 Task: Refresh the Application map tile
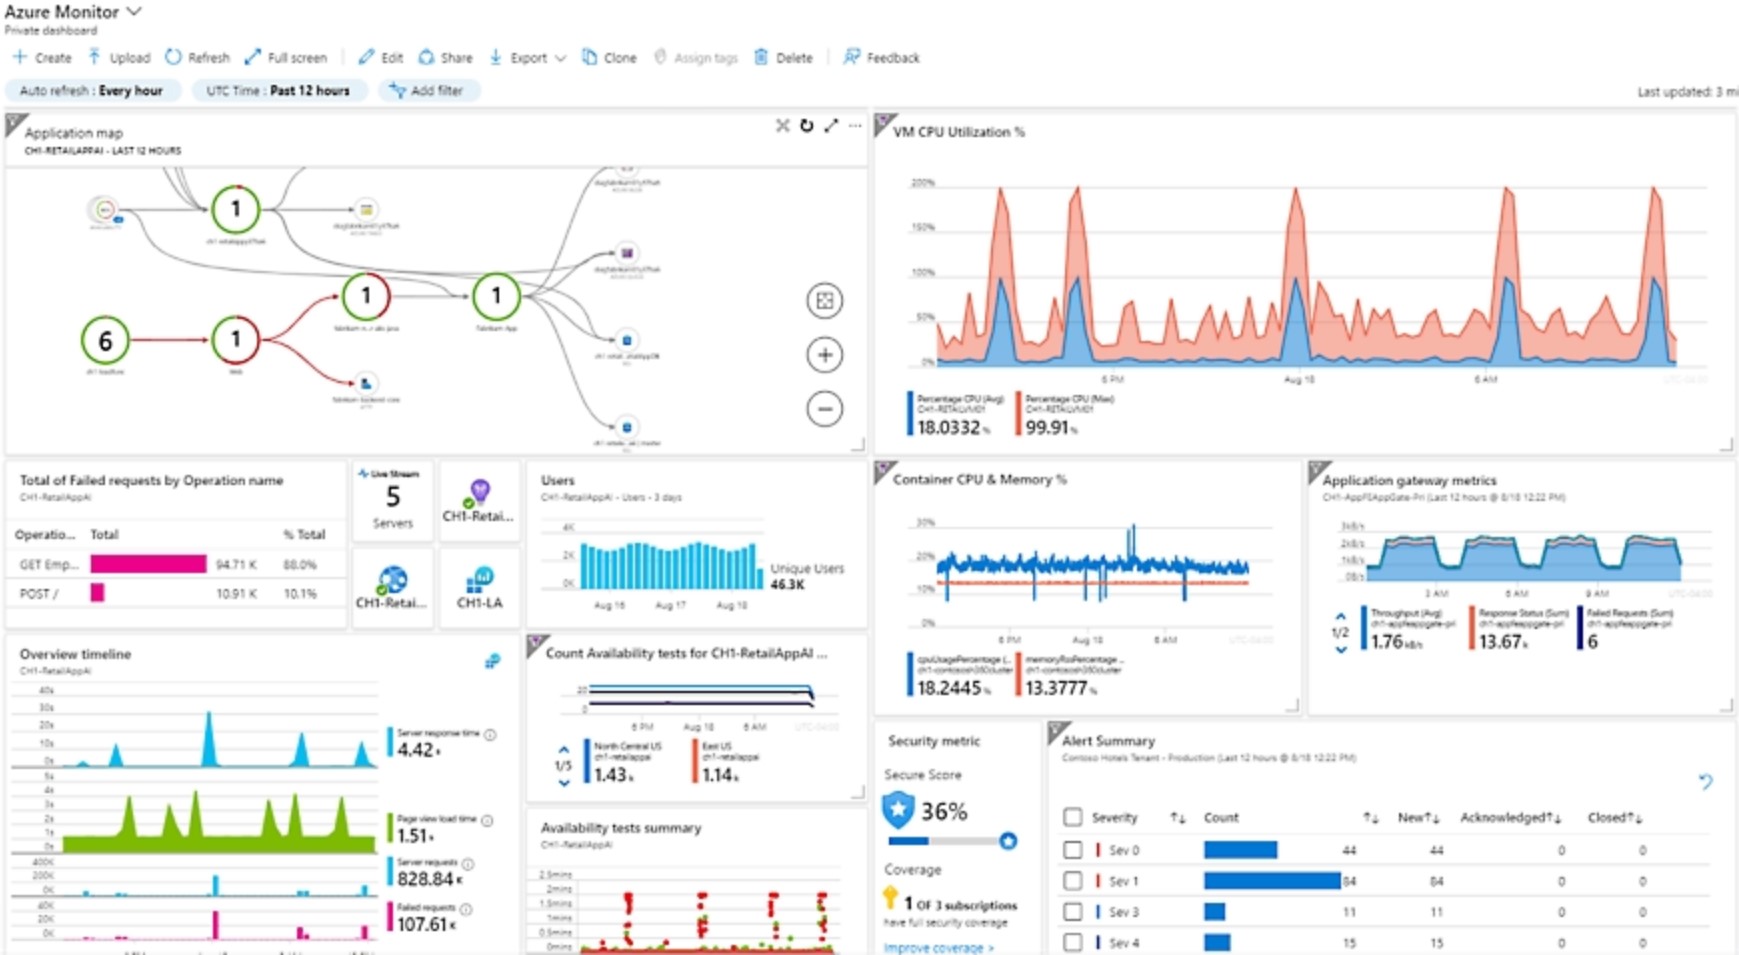807,126
